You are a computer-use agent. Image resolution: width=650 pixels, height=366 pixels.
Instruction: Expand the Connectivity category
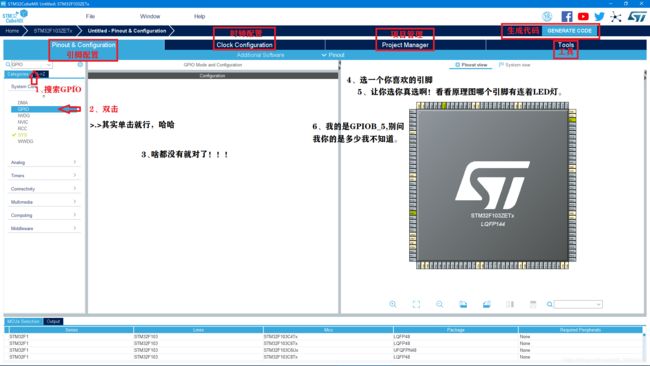(44, 189)
